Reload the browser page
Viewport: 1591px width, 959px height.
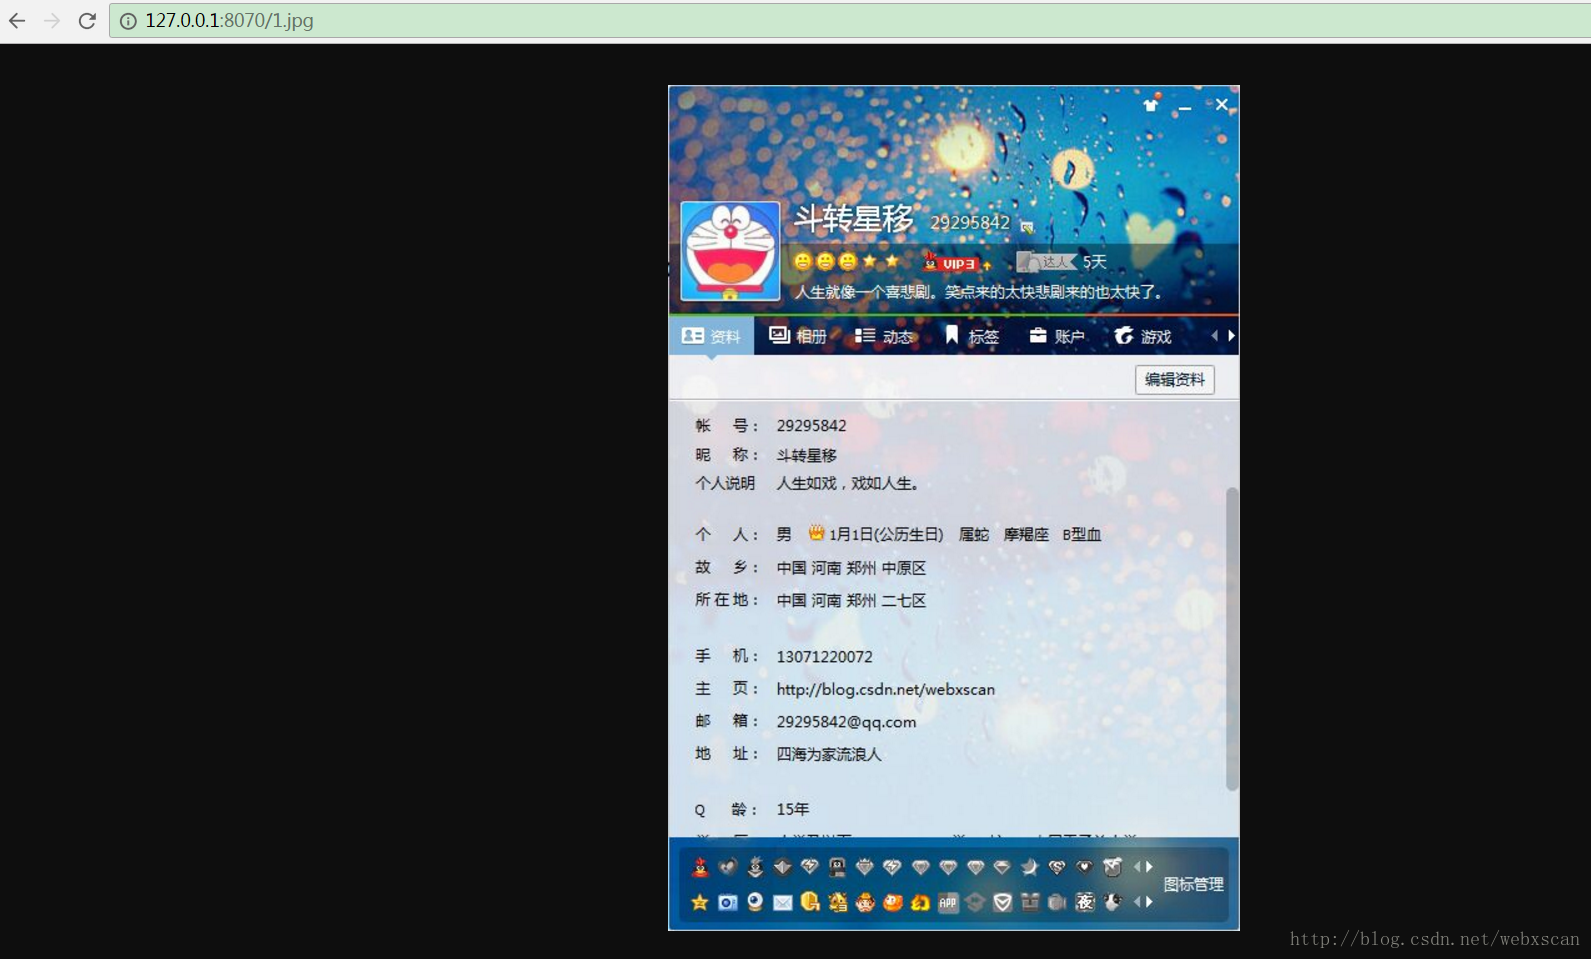pyautogui.click(x=87, y=21)
